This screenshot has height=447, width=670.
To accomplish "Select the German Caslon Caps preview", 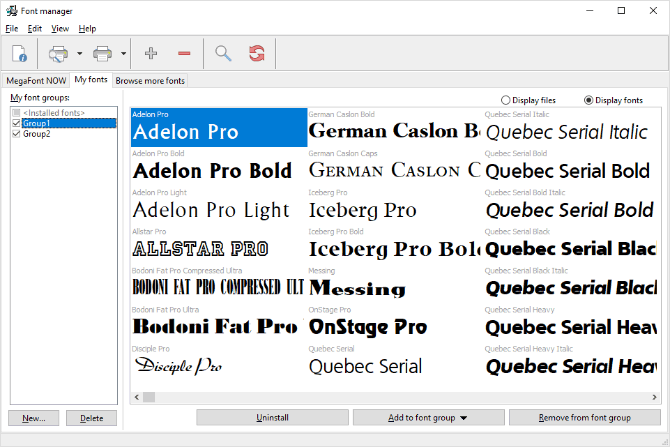I will 395,167.
